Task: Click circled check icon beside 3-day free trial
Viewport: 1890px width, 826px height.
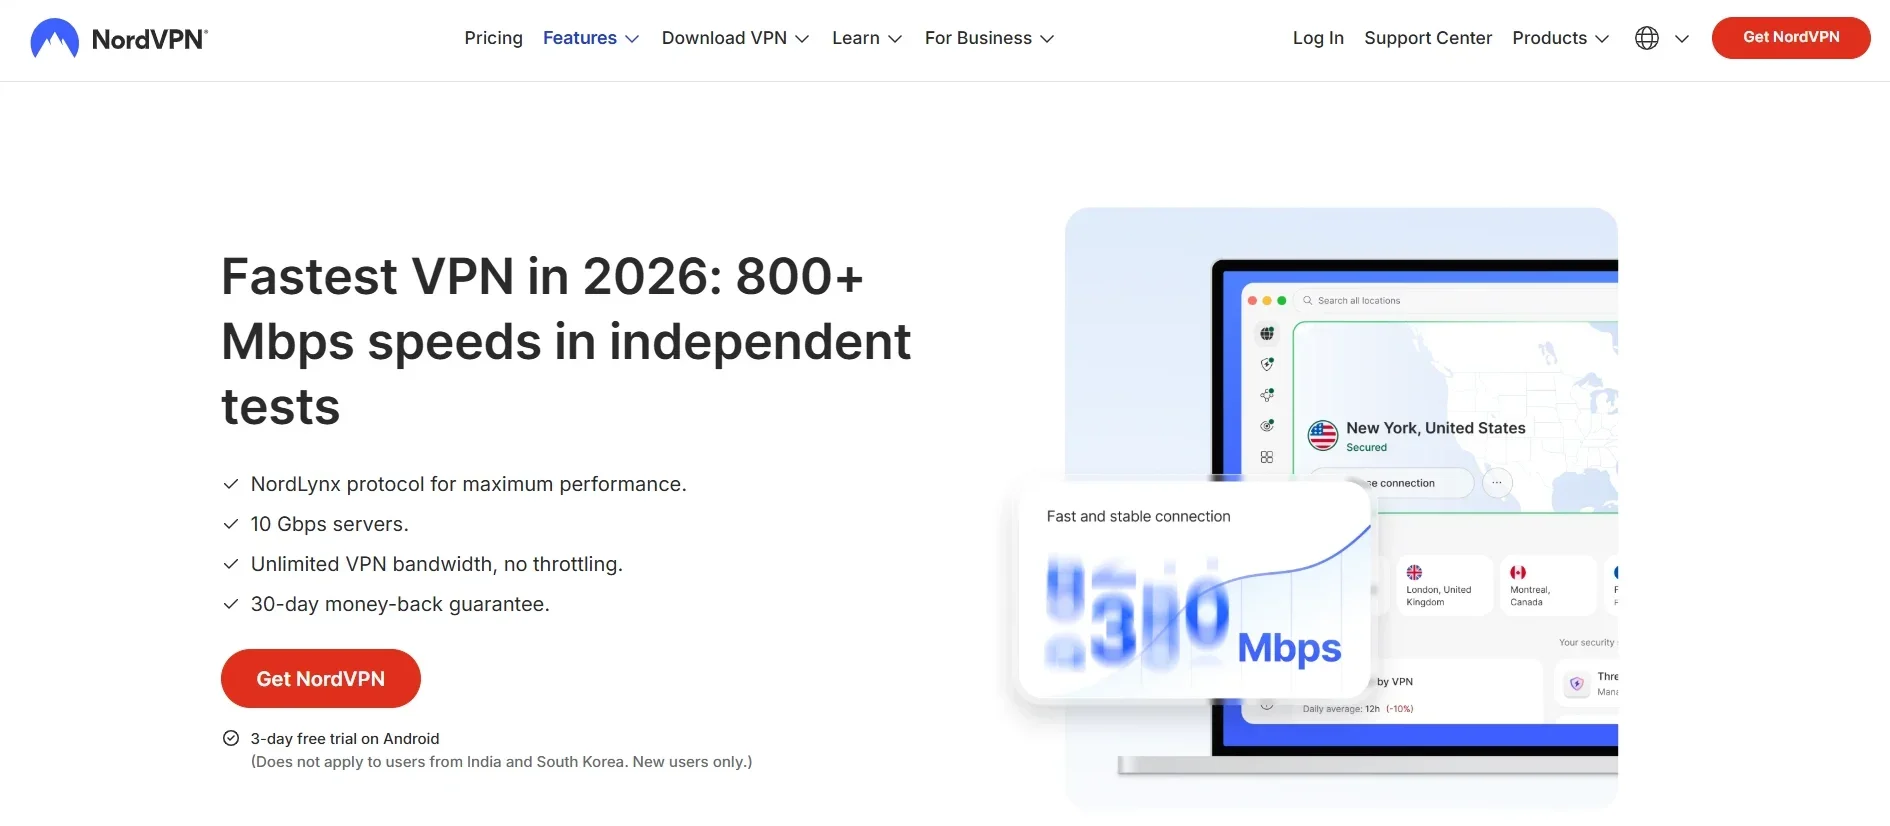Action: coord(231,738)
